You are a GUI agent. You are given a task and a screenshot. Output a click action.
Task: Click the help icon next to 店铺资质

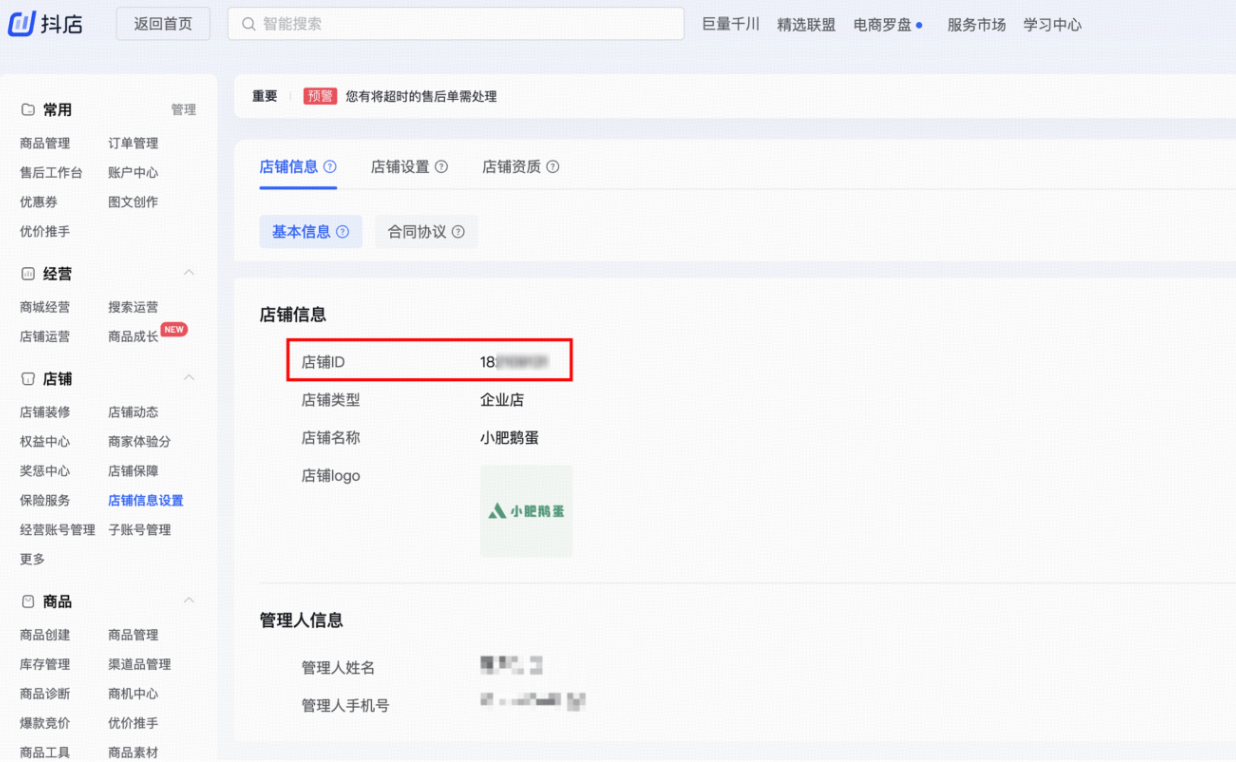553,167
